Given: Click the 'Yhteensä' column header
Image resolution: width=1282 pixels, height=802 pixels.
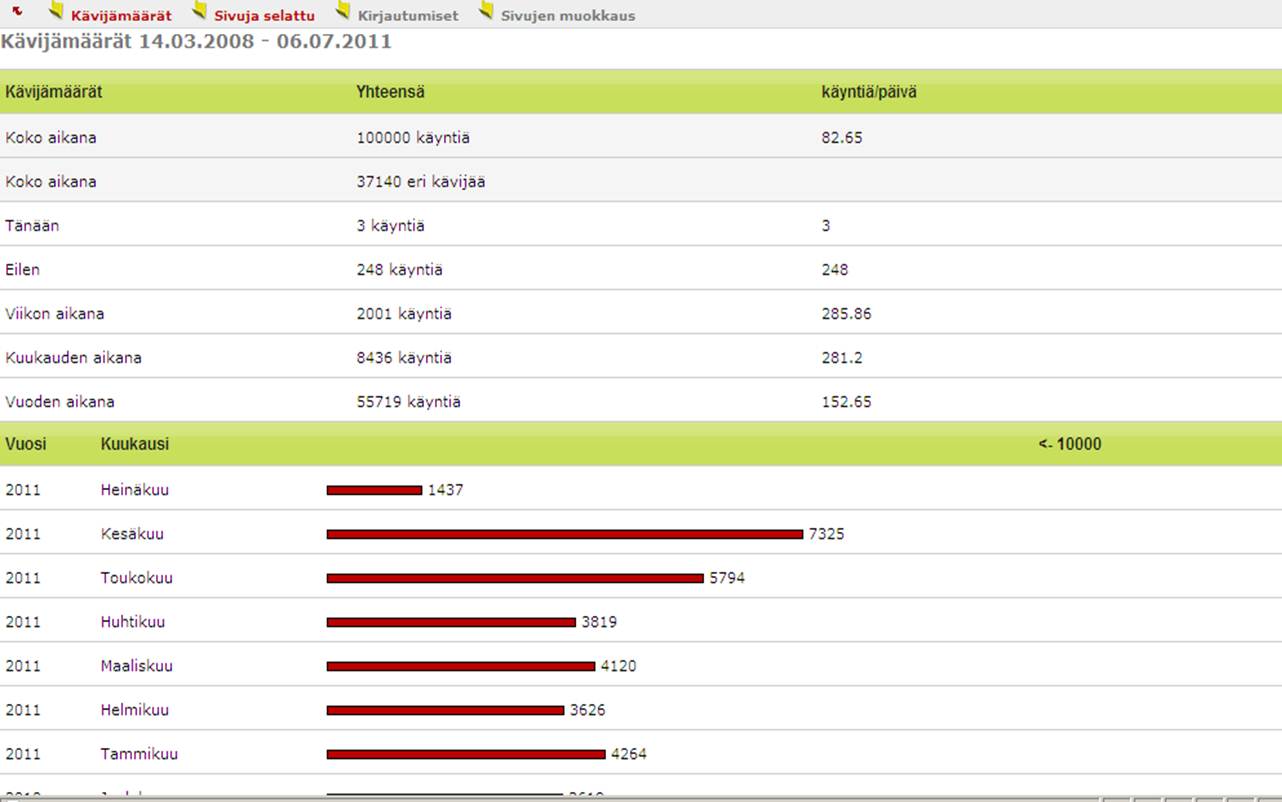Looking at the screenshot, I should point(390,92).
